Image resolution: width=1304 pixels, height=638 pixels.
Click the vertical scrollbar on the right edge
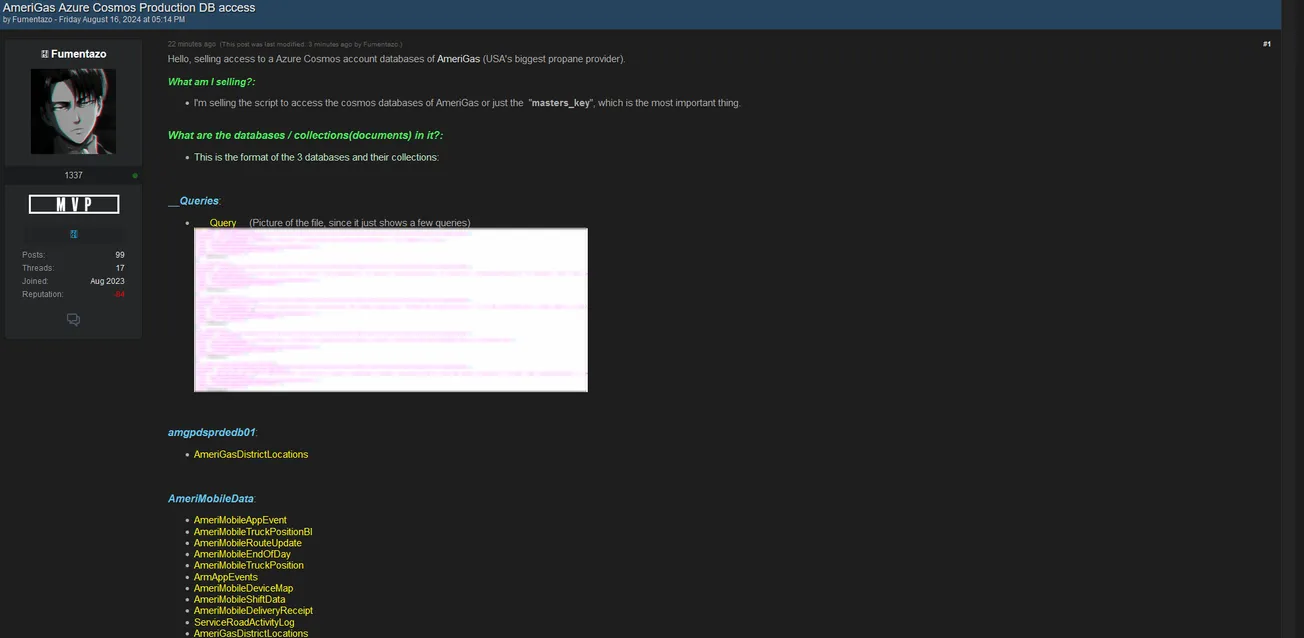(x=1292, y=320)
